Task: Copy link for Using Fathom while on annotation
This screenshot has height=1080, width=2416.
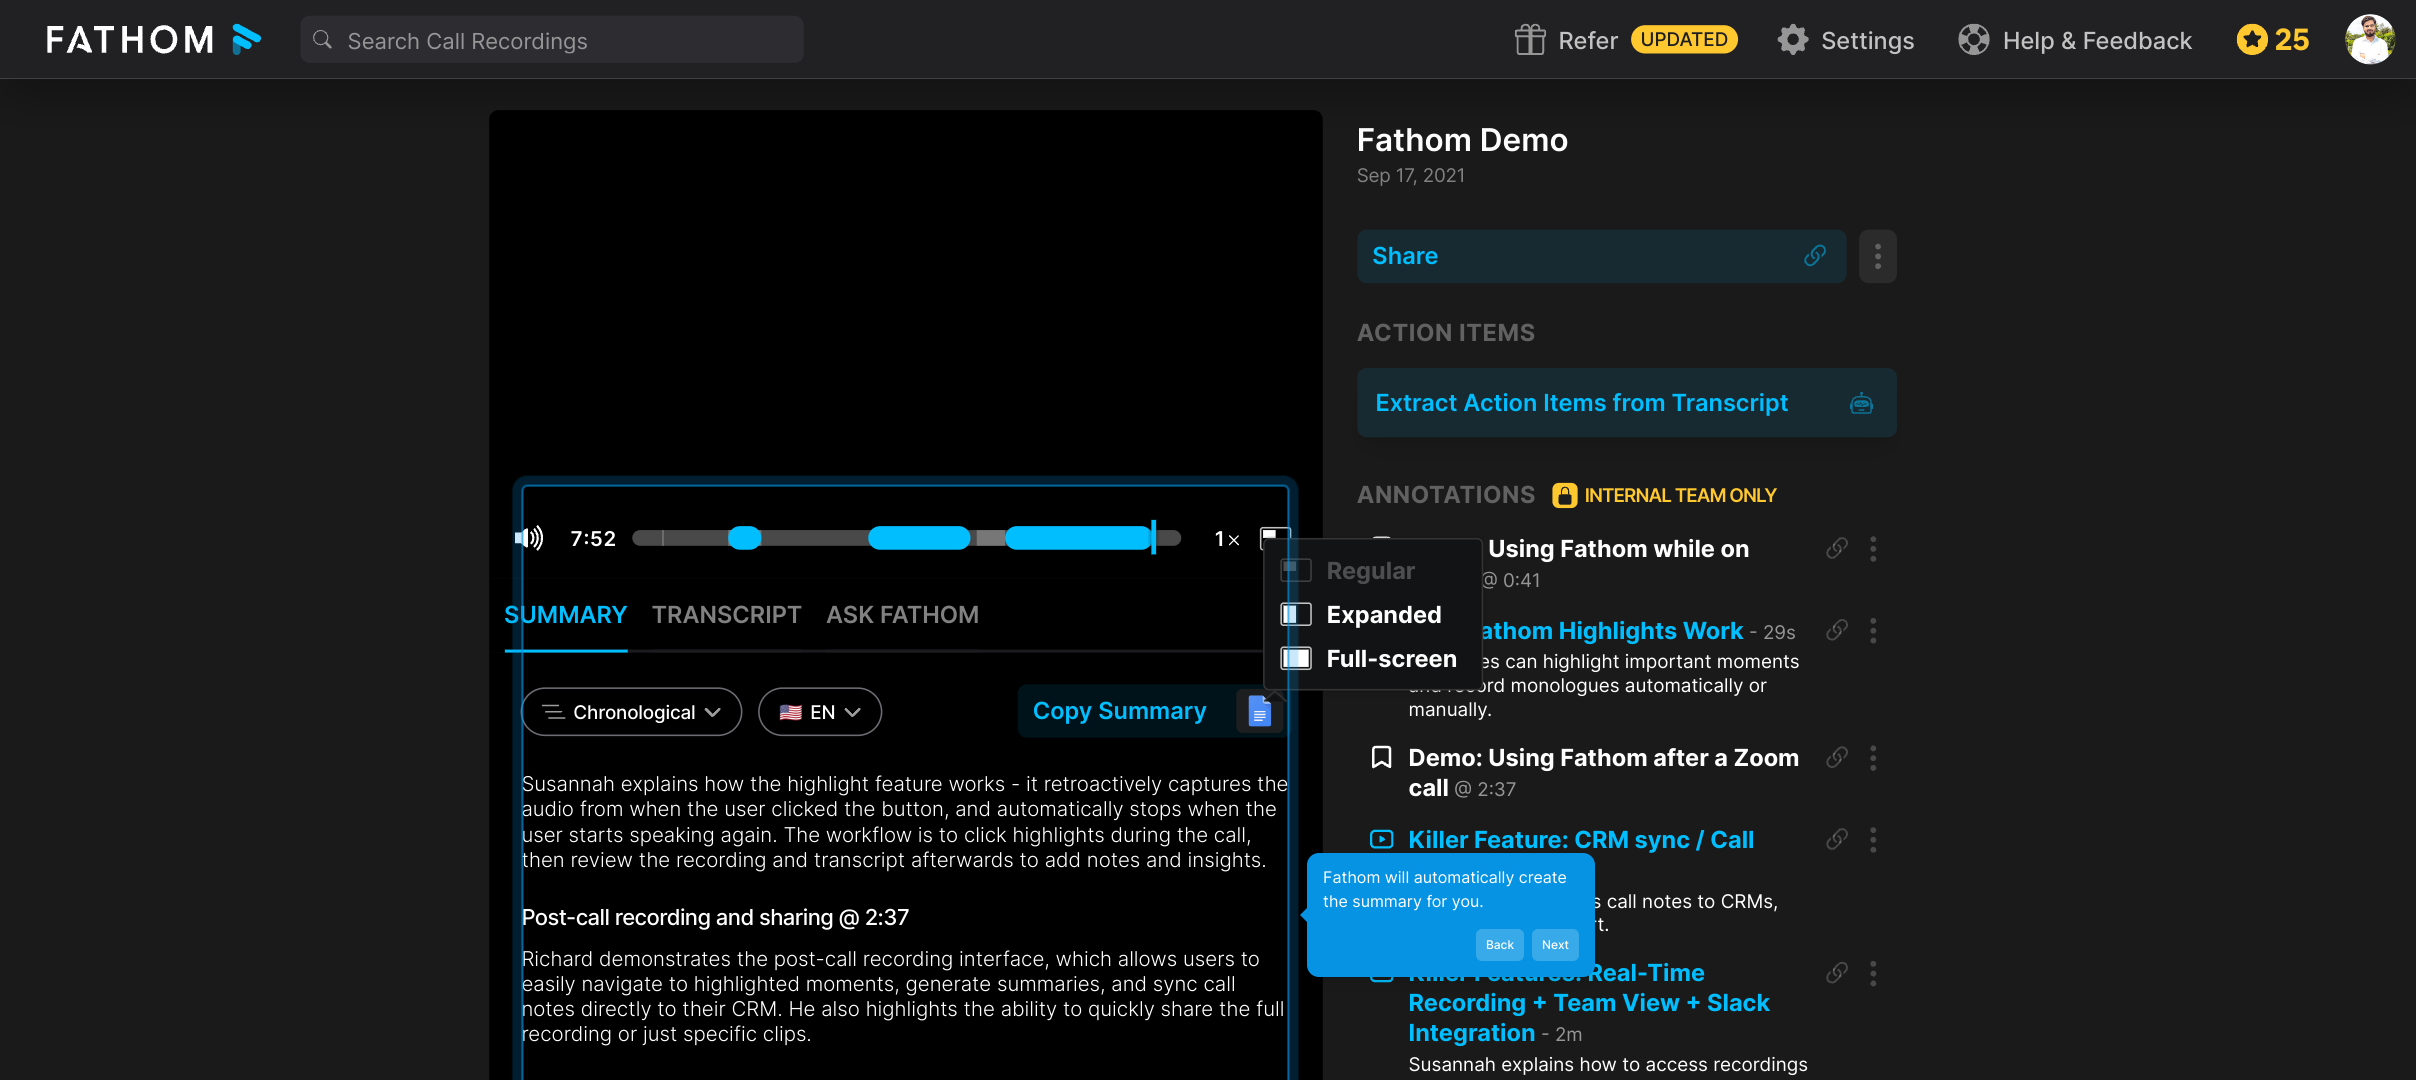Action: click(1837, 548)
